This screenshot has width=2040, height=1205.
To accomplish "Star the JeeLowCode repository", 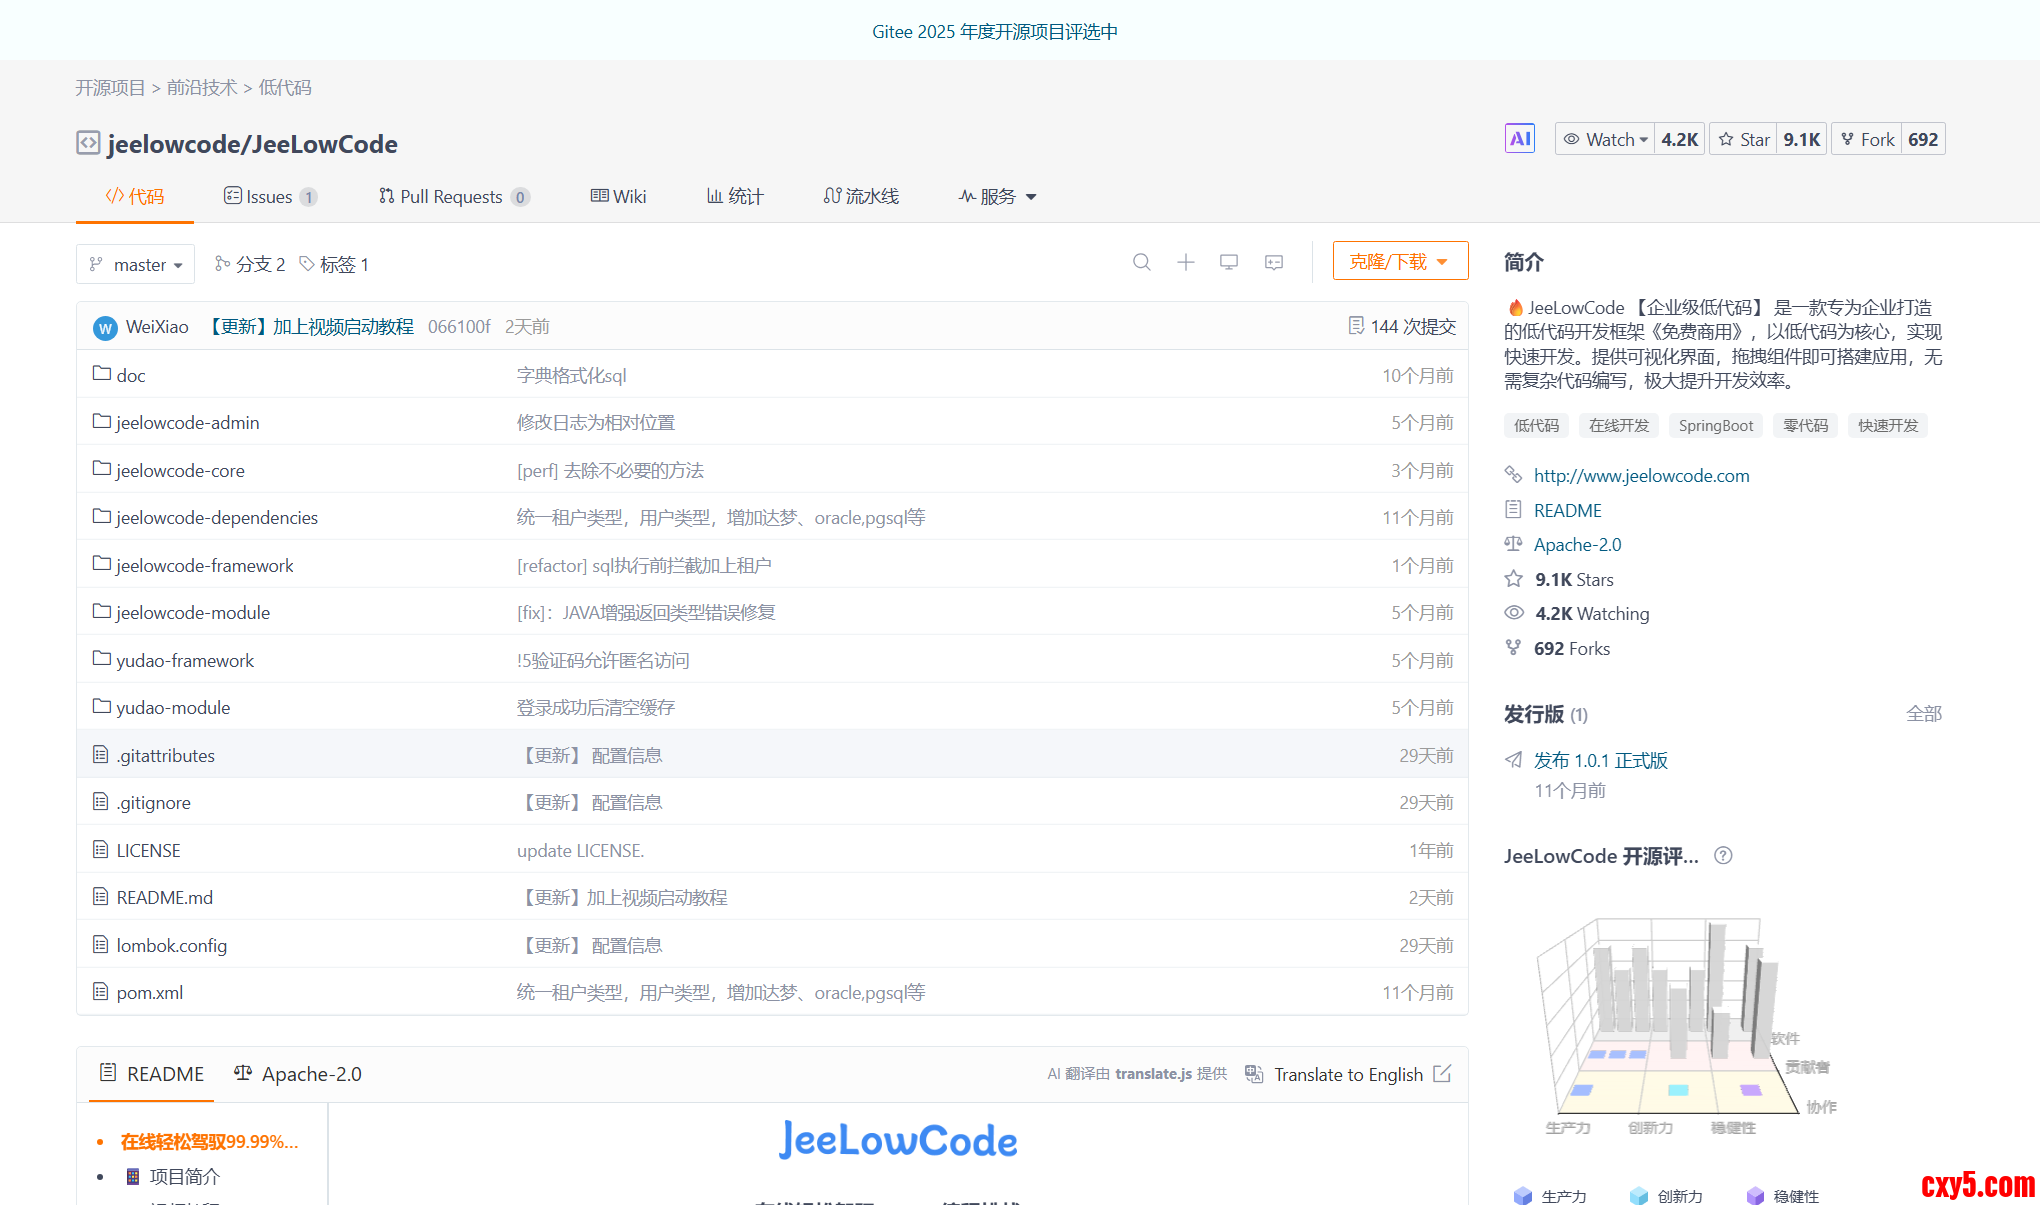I will click(x=1744, y=140).
